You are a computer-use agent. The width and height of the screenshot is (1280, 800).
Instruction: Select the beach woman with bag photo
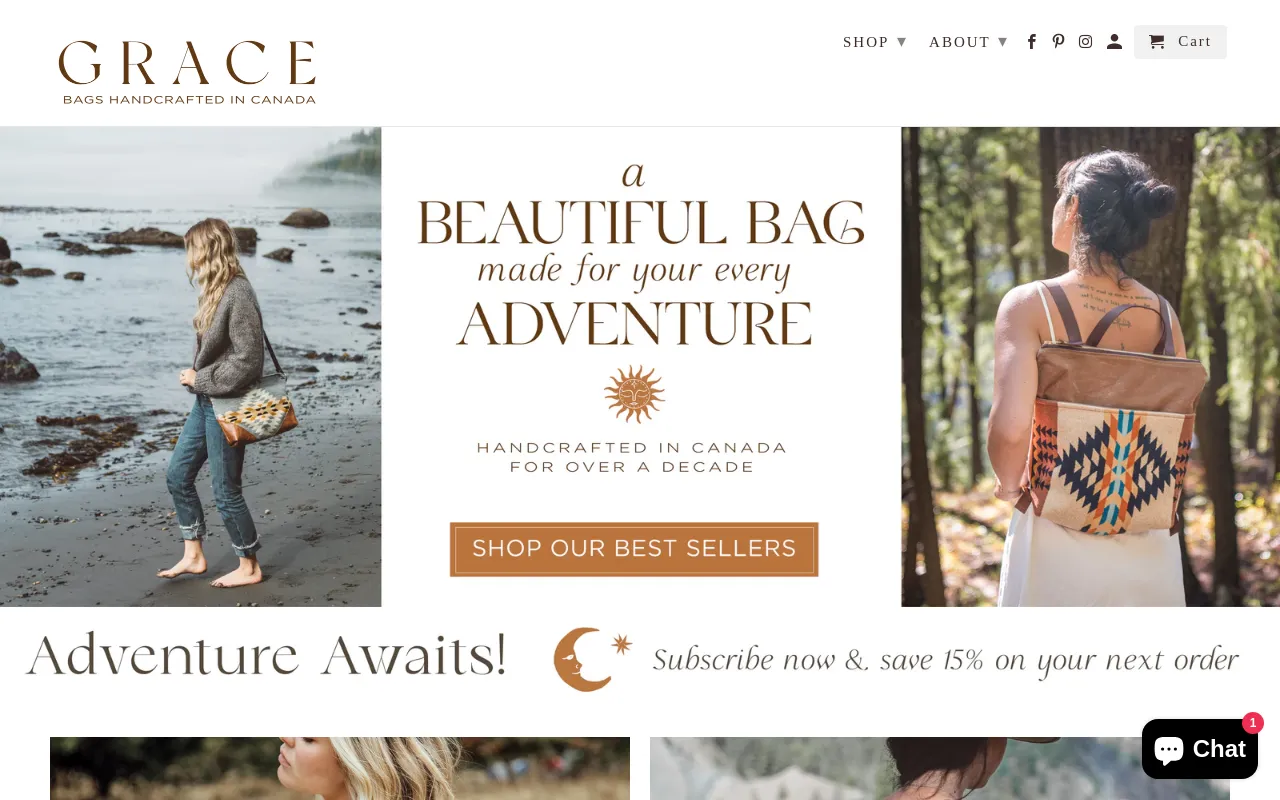coord(190,367)
